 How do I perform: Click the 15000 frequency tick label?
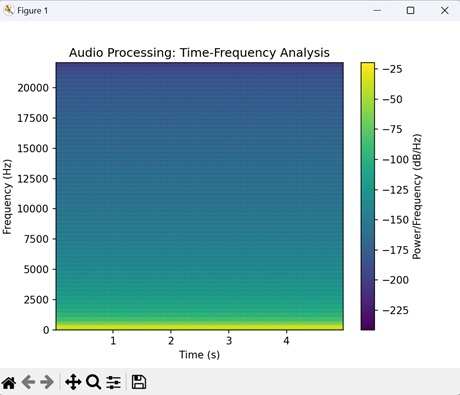point(33,148)
